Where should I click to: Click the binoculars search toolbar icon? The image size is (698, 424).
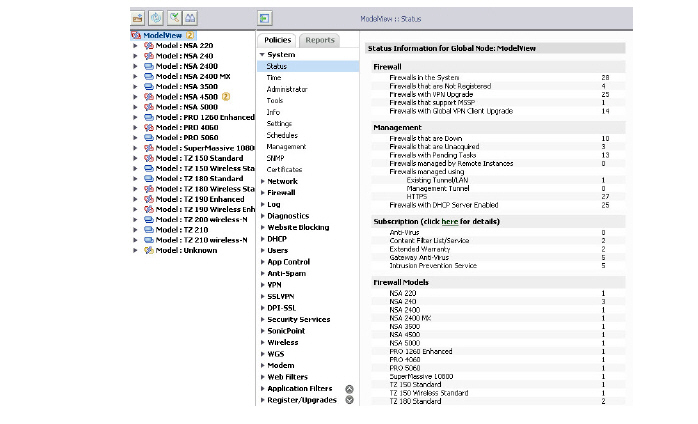pos(190,18)
